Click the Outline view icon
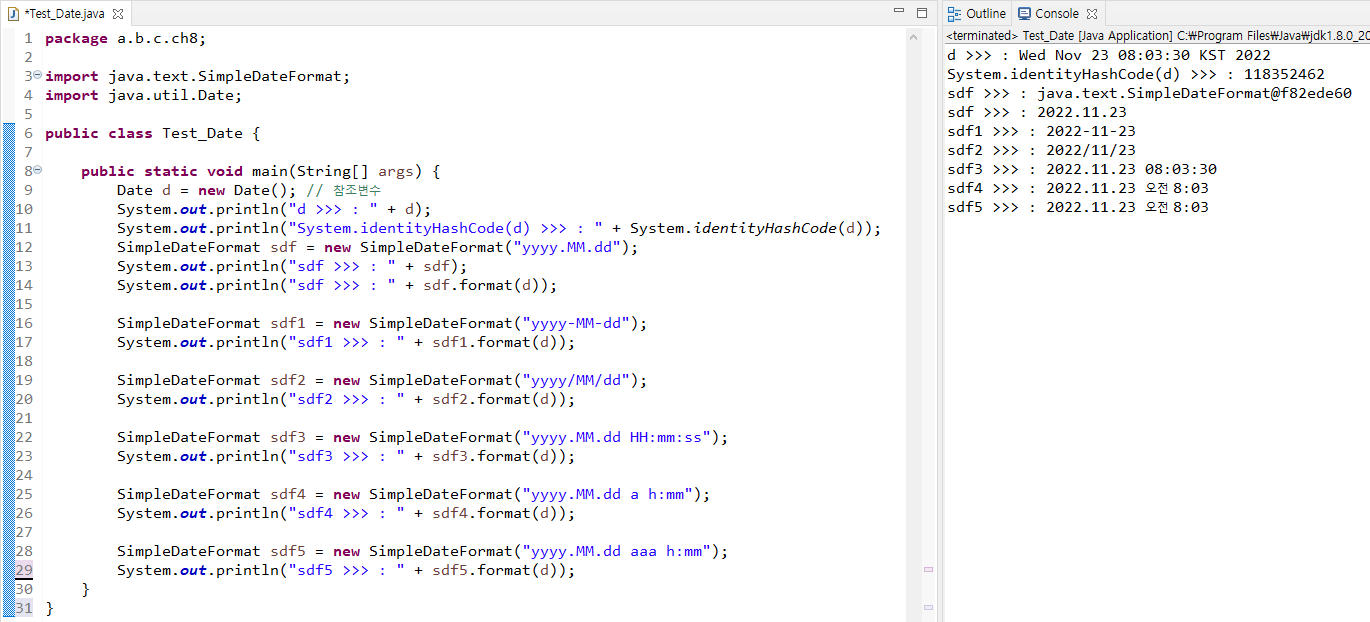 point(955,14)
